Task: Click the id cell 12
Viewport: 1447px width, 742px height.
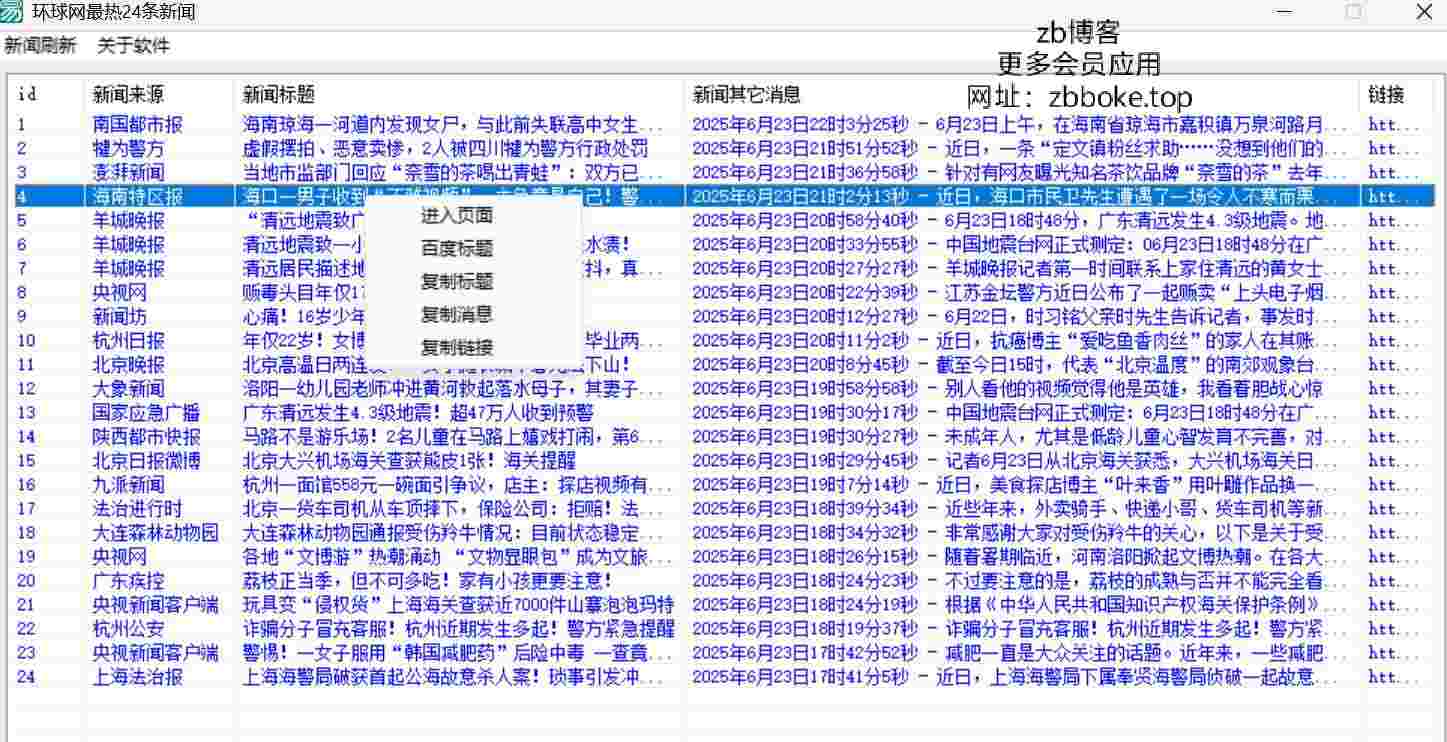Action: click(27, 389)
